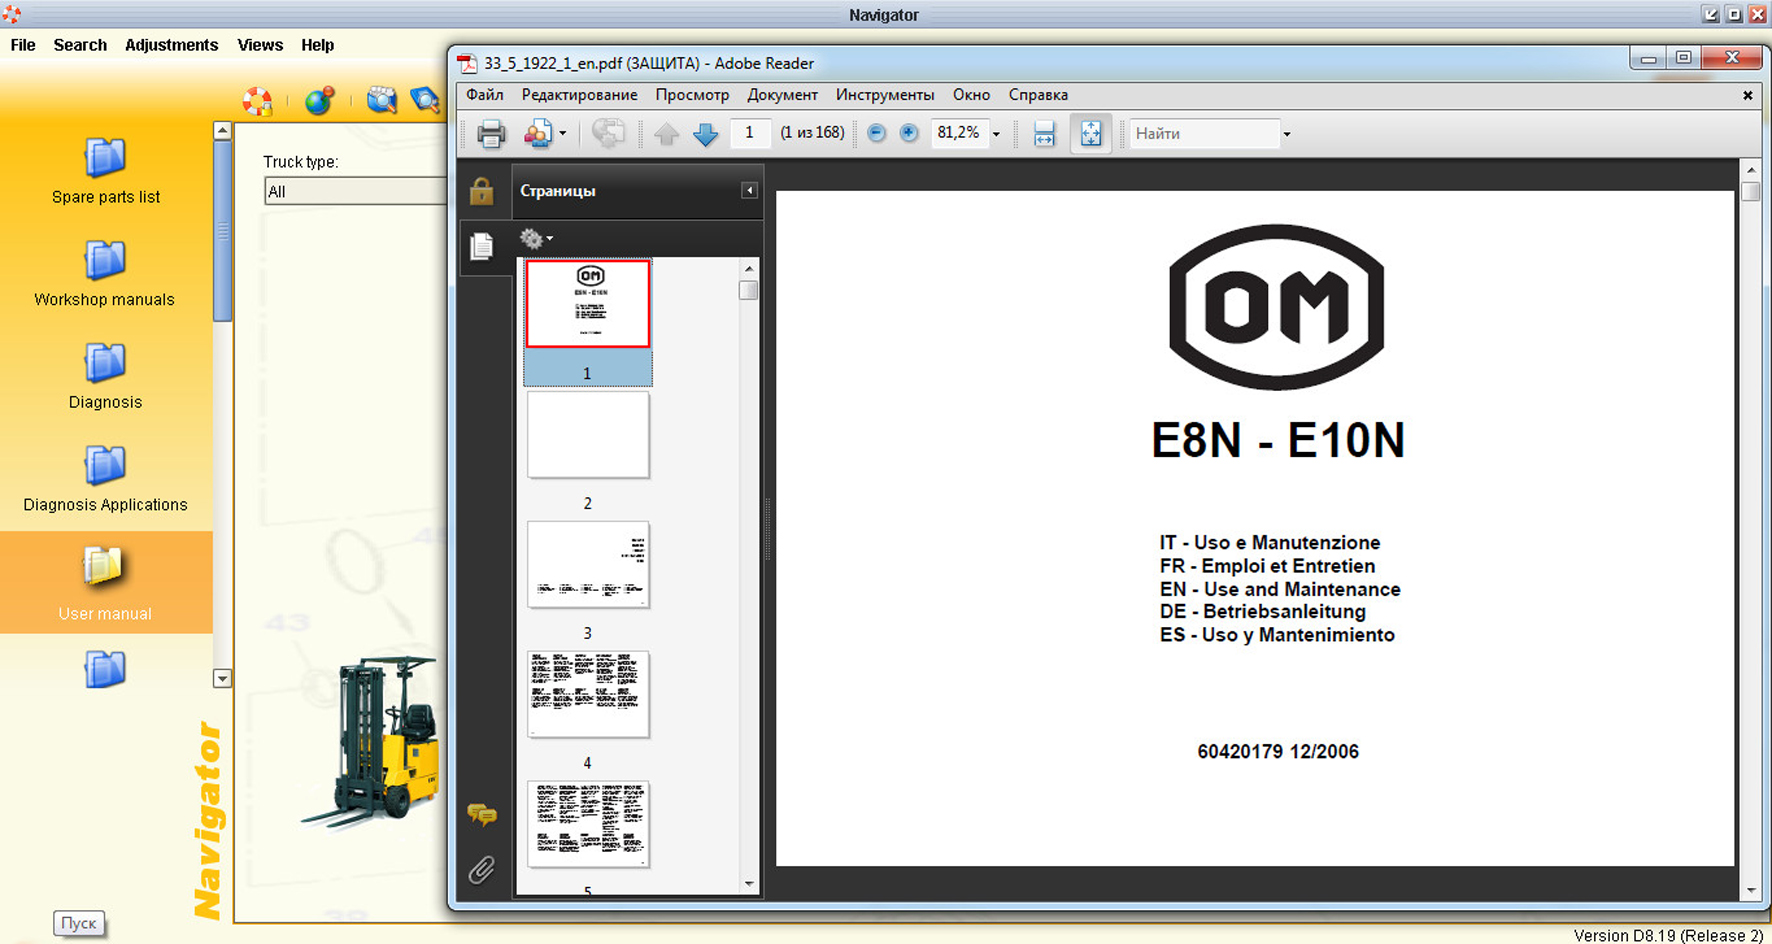Click the zoom out minus button
This screenshot has height=944, width=1772.
pos(877,133)
